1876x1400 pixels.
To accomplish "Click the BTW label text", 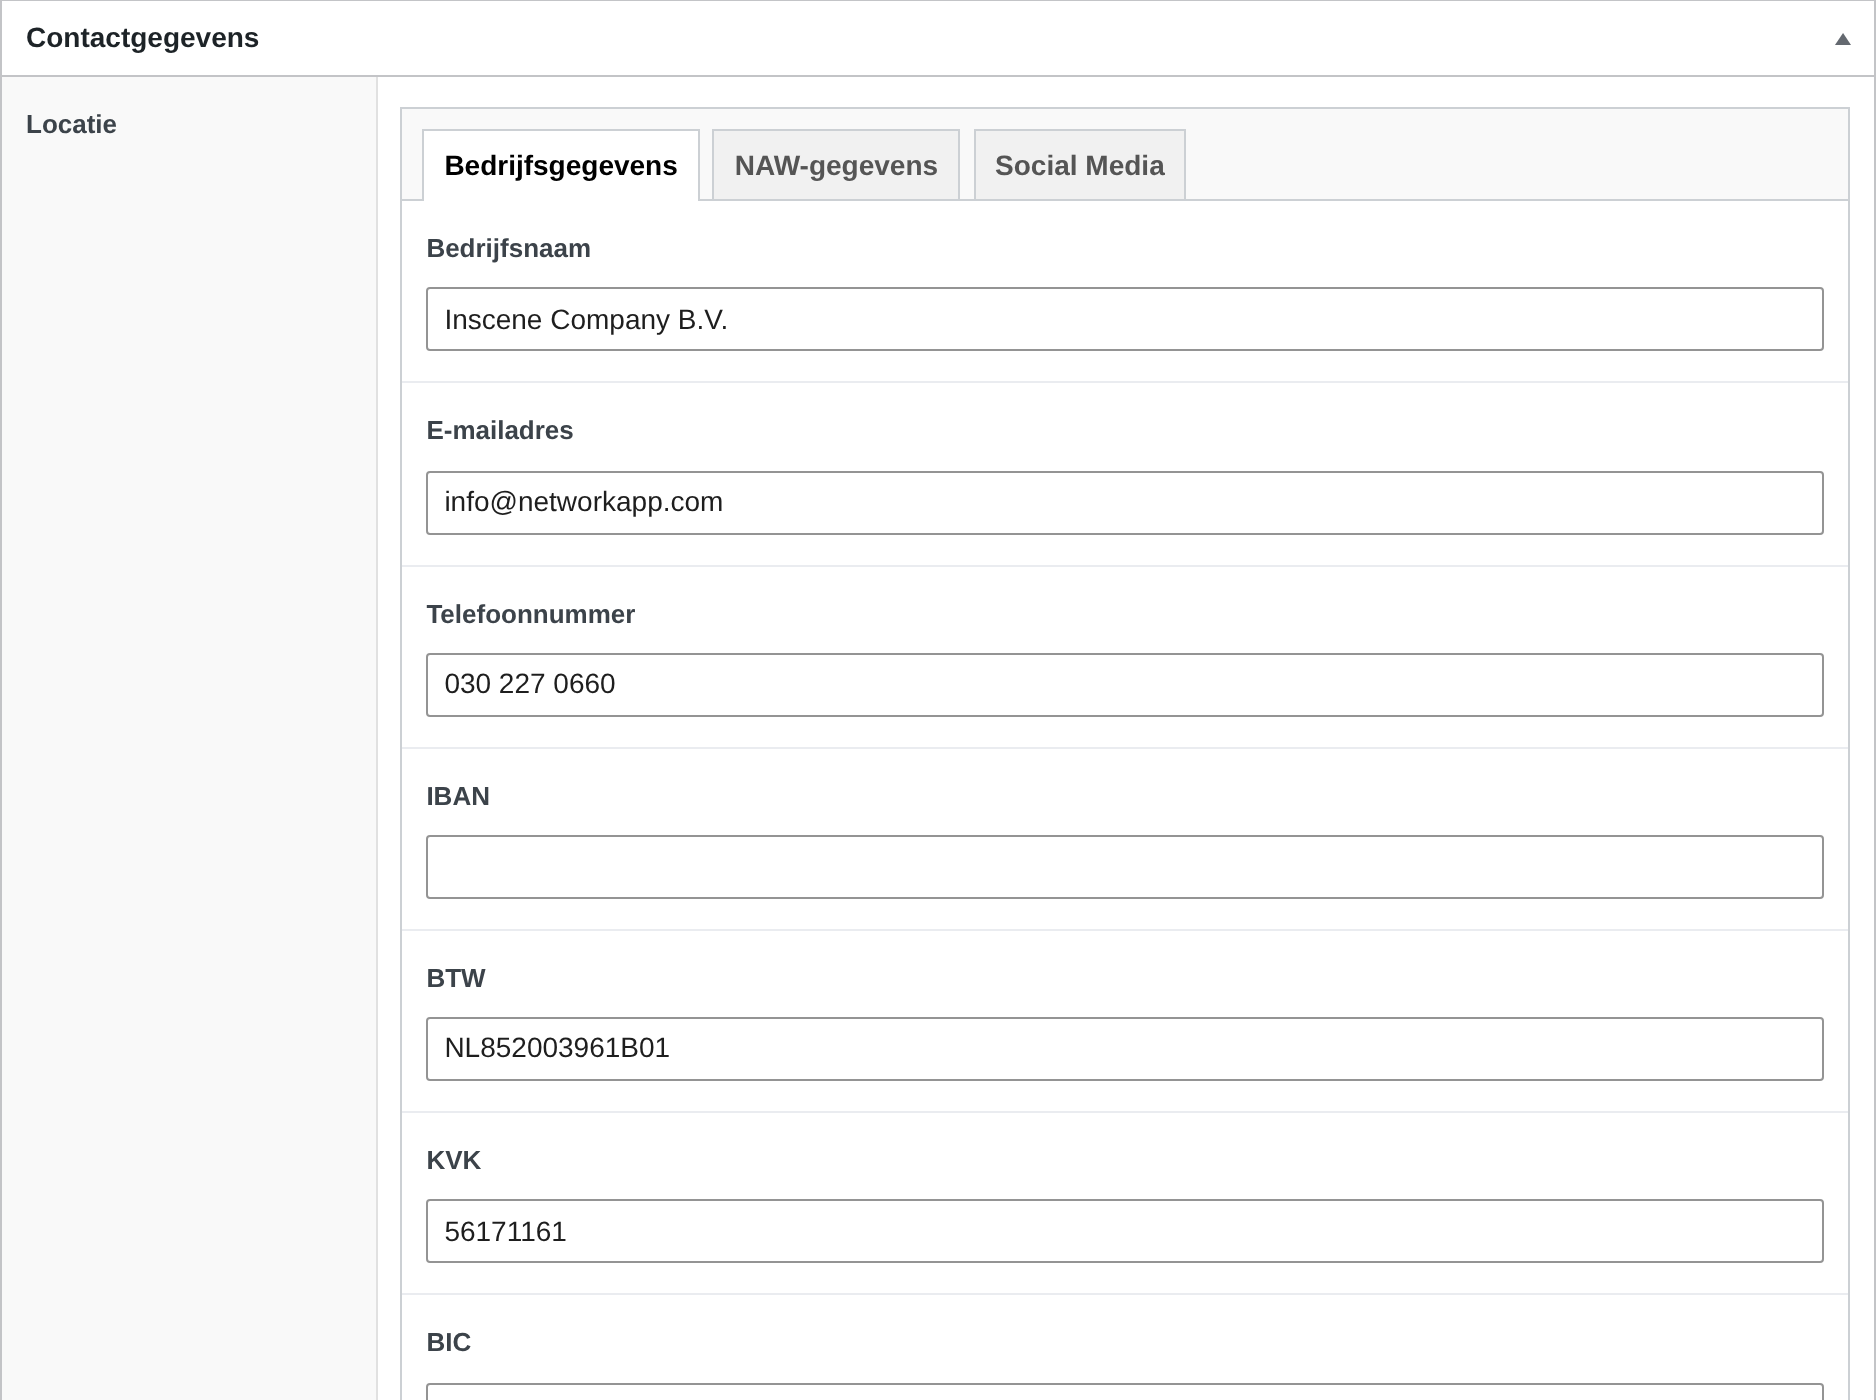I will tap(456, 979).
